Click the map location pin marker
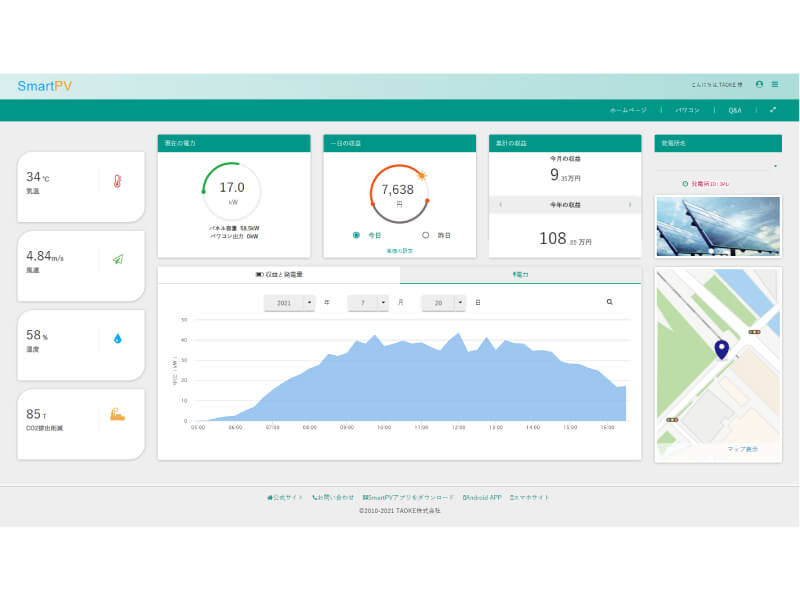Viewport: 800px width, 600px height. pyautogui.click(x=721, y=349)
